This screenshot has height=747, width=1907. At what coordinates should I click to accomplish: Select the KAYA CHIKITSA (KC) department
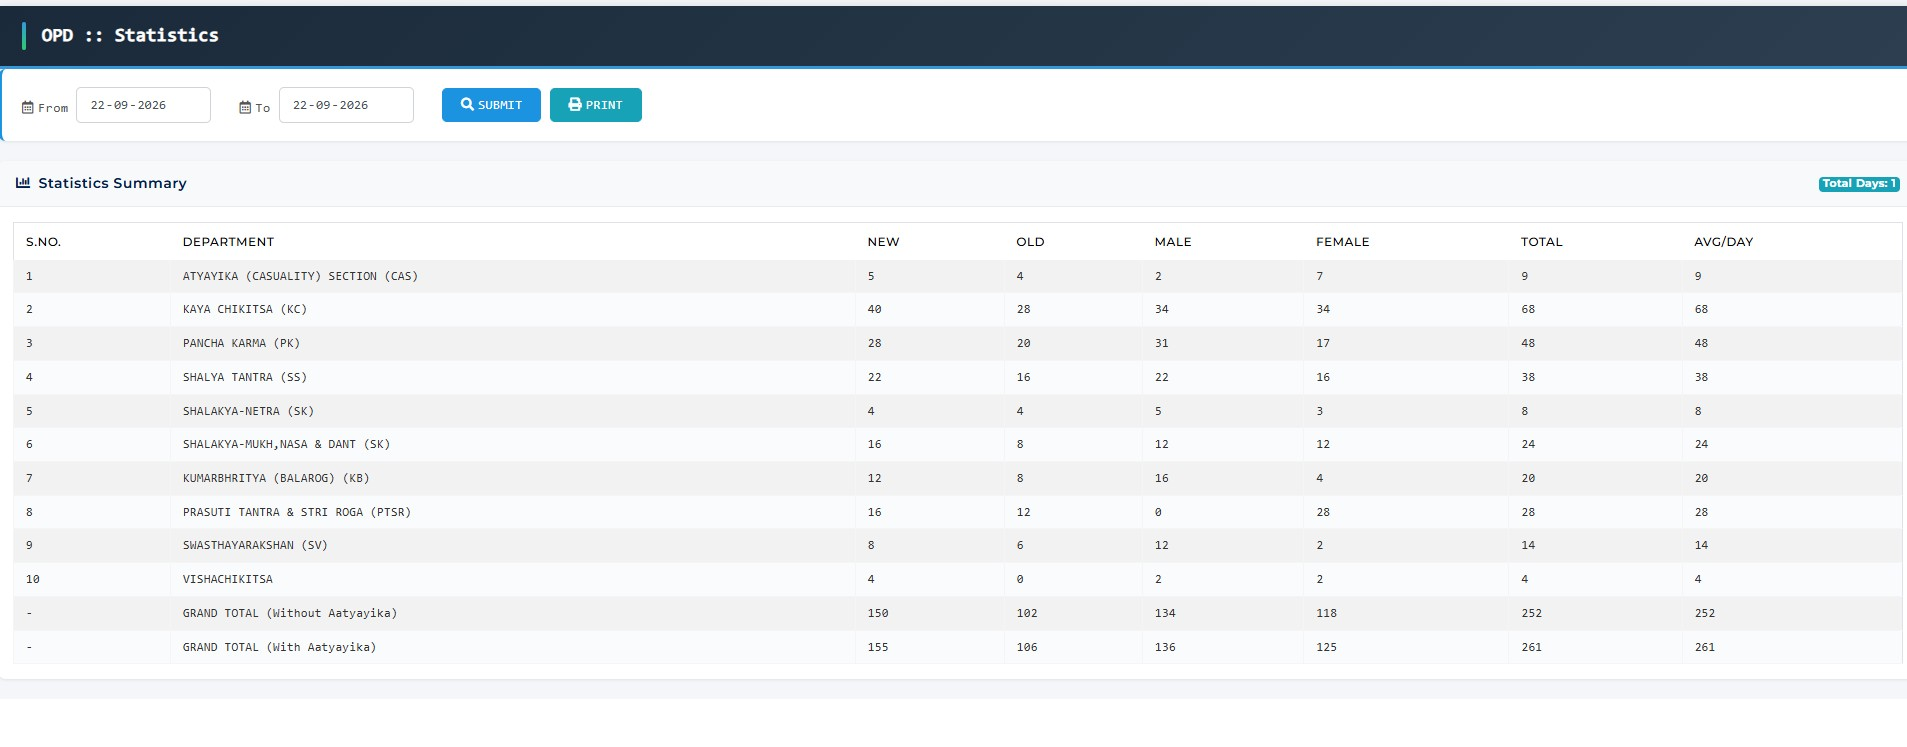coord(245,309)
